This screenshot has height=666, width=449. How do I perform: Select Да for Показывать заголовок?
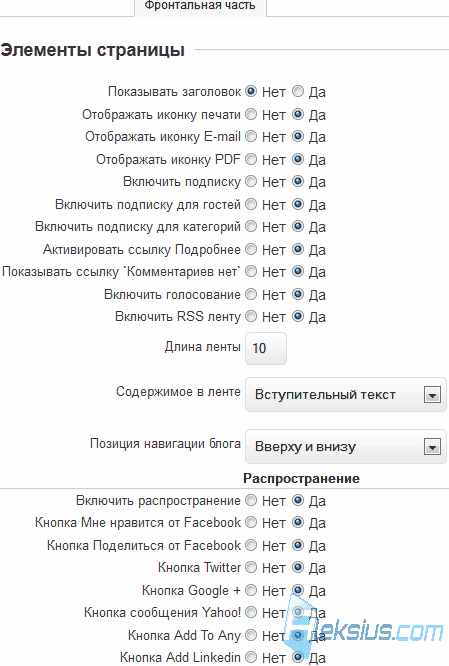click(x=298, y=91)
